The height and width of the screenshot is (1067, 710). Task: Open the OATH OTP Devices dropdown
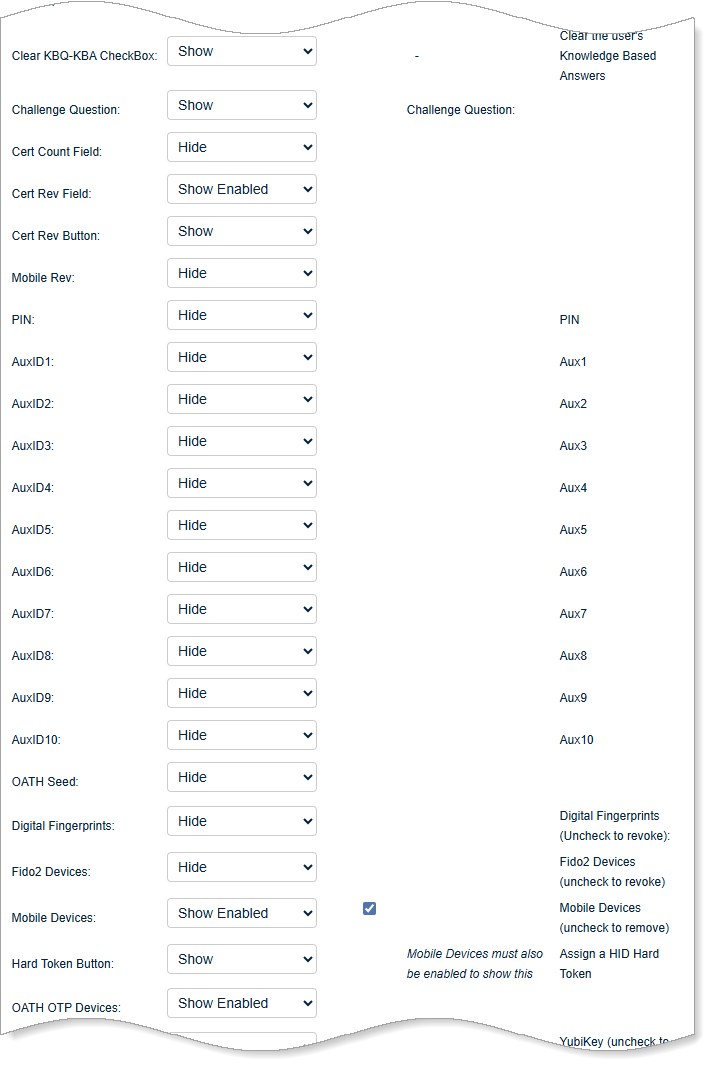point(241,1003)
